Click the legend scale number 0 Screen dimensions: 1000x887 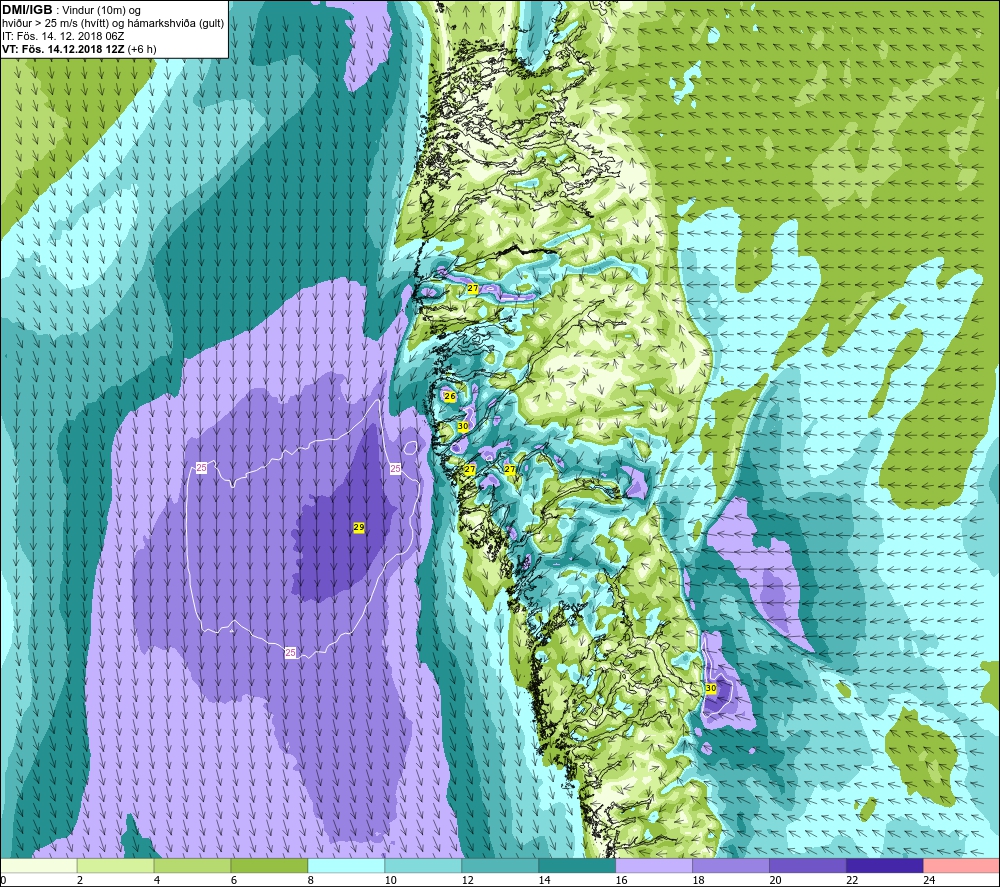point(3,880)
